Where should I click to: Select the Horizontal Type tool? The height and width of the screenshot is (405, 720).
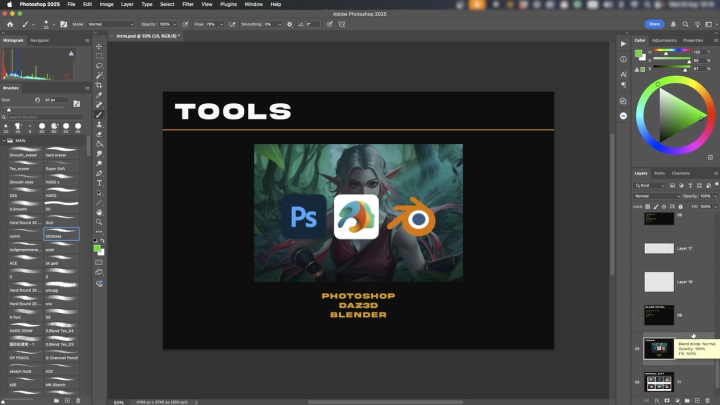(x=99, y=183)
